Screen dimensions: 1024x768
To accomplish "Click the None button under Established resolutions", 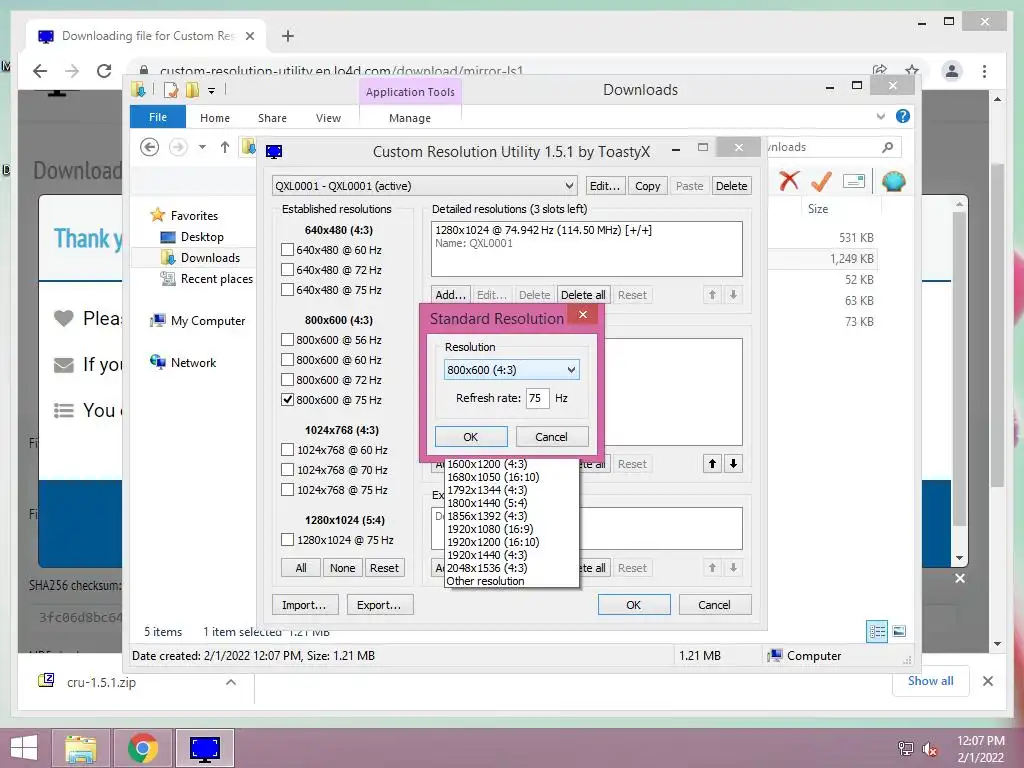I will click(x=343, y=568).
